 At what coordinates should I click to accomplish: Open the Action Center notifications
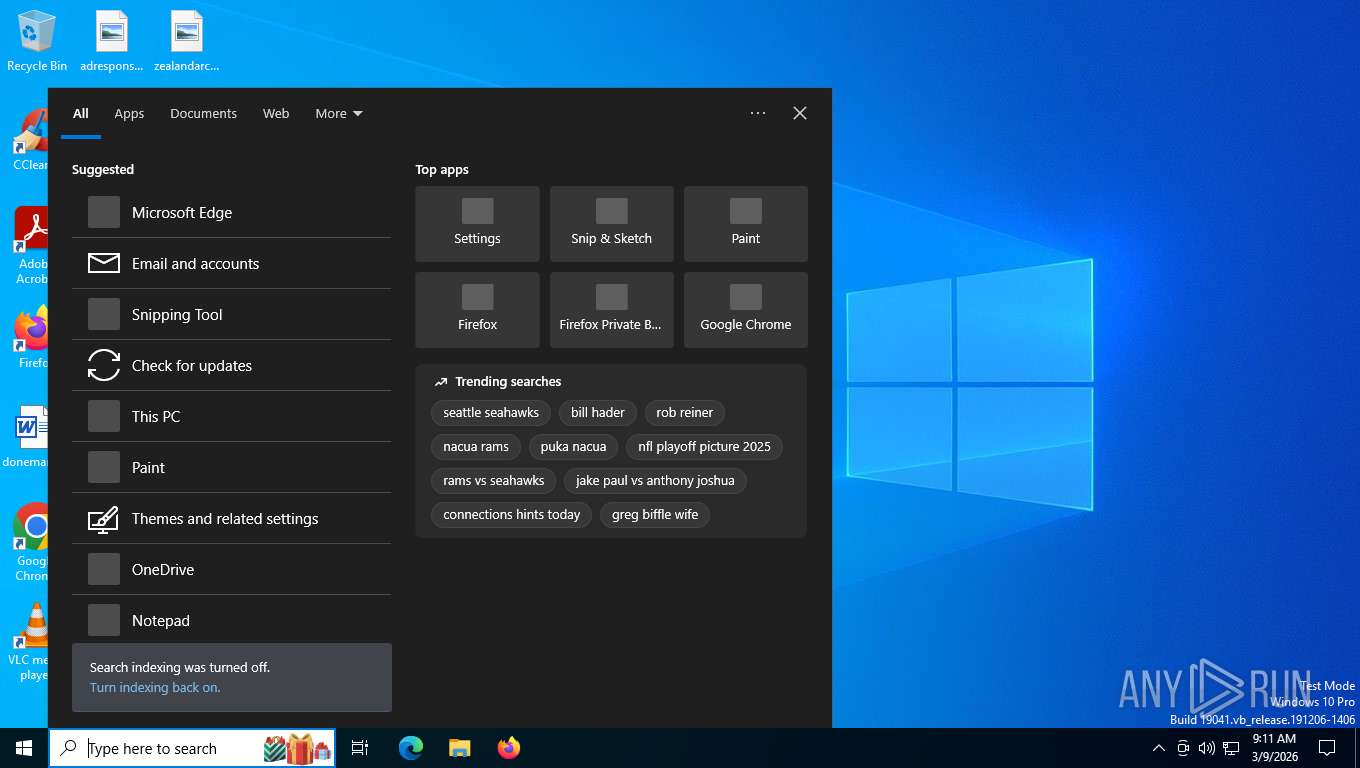tap(1327, 748)
